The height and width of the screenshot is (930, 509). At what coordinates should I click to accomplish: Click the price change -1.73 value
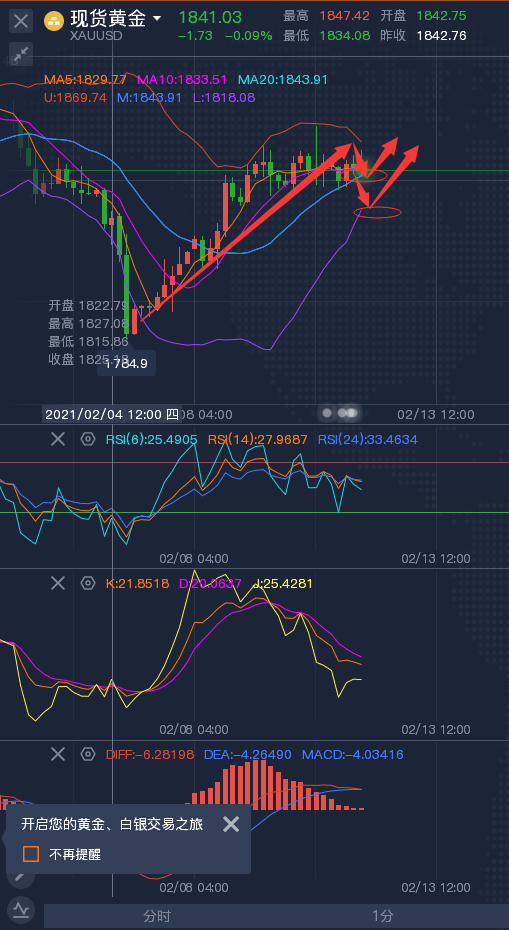[x=195, y=36]
